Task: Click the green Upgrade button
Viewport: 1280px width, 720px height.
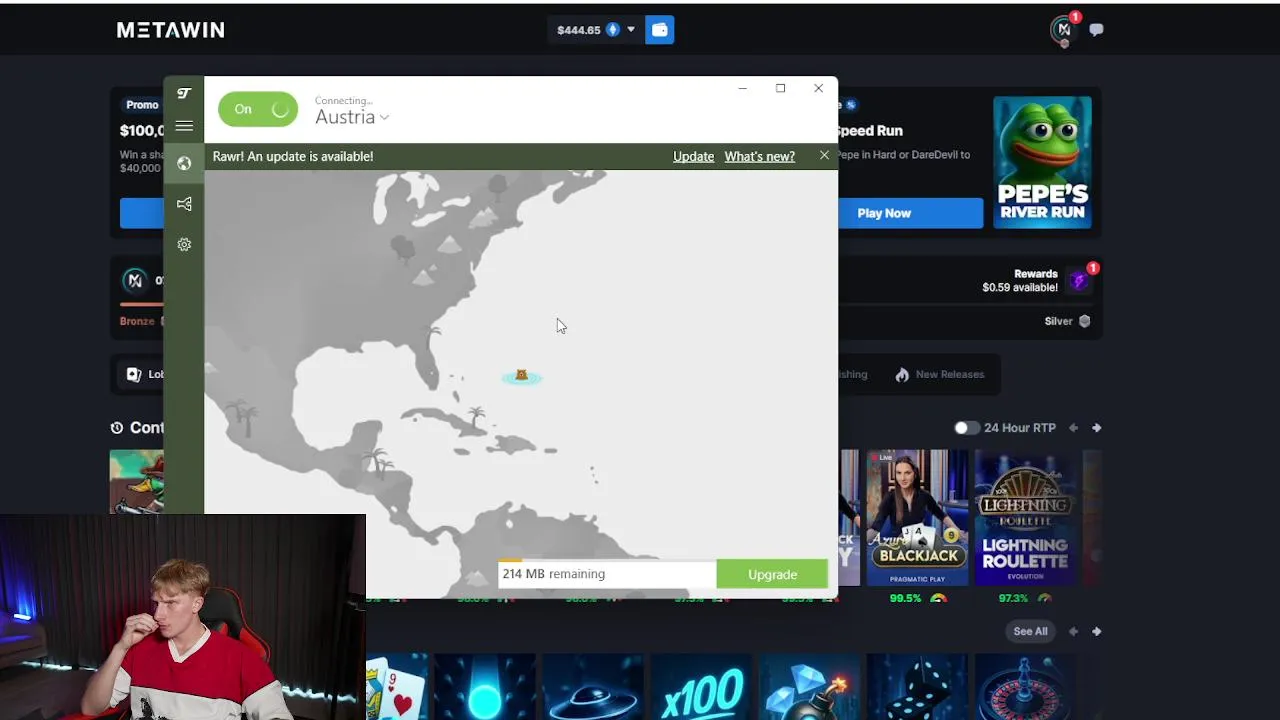Action: [772, 575]
